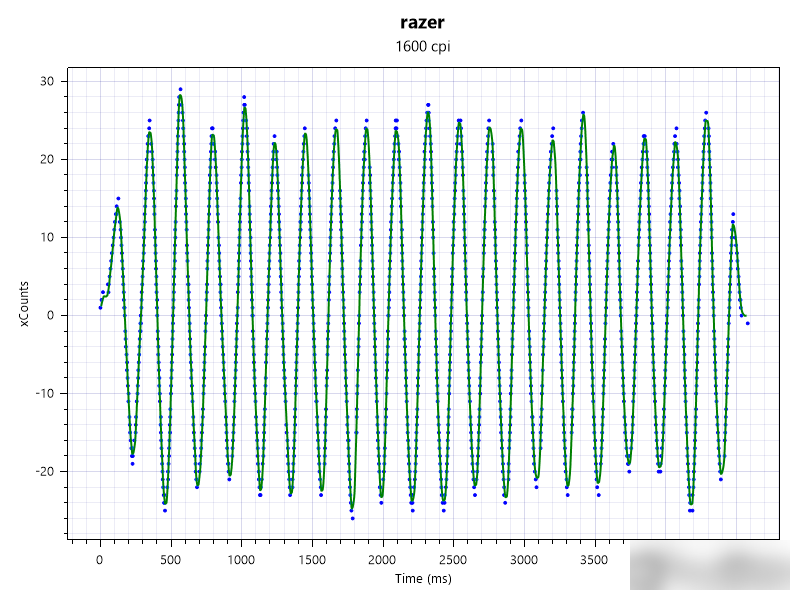Click the x-axis tick value "1500"
Screen dimensions: 800x600
click(312, 560)
